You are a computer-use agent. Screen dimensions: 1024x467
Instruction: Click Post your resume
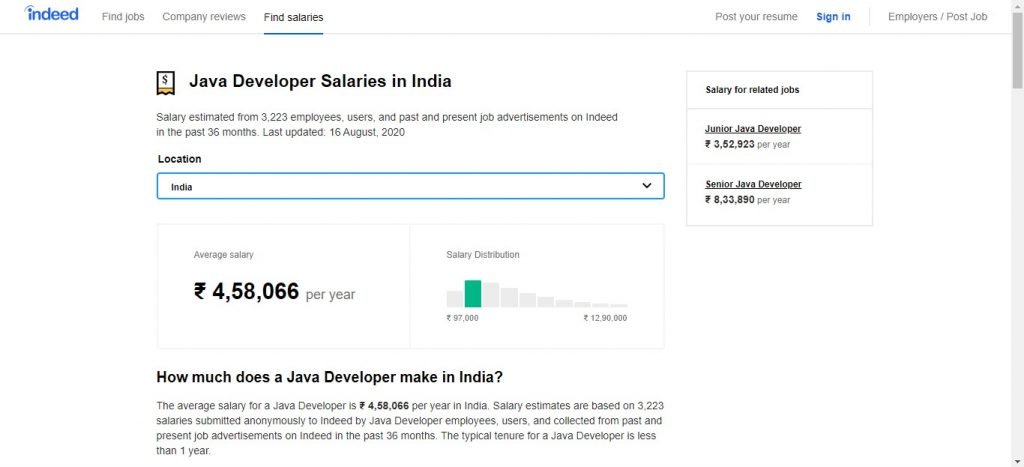coord(756,17)
